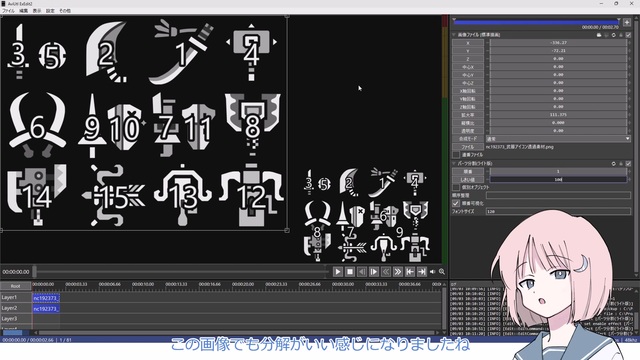
Task: Add an effect with the plus button
Action: 627,22
